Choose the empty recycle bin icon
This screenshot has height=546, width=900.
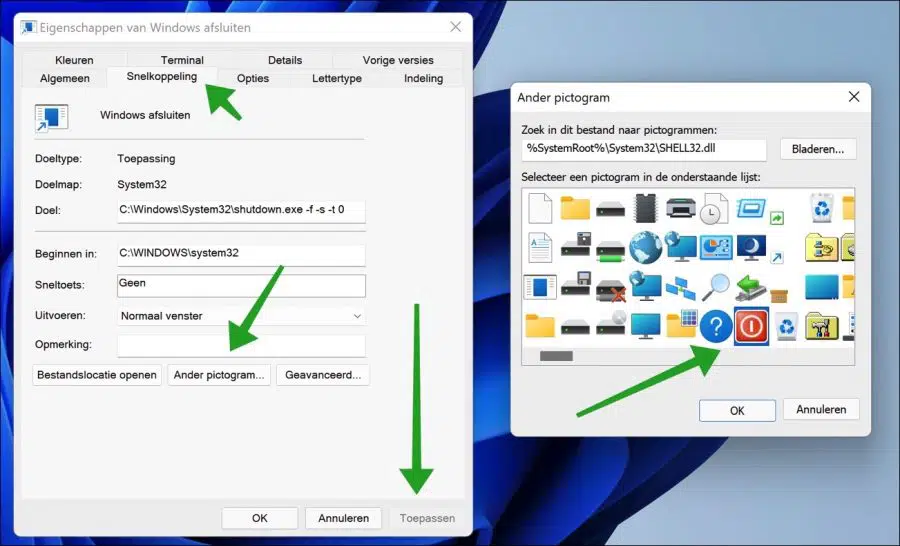(786, 327)
